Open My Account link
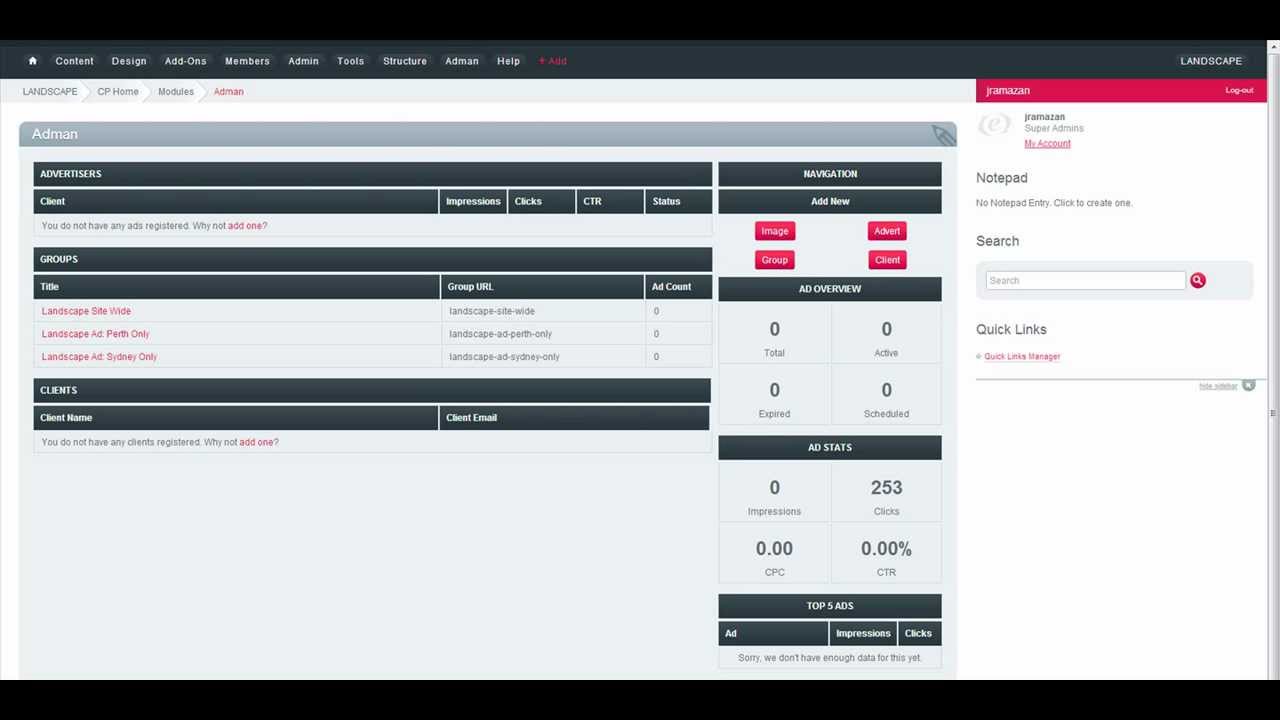The width and height of the screenshot is (1280, 720). (x=1047, y=144)
